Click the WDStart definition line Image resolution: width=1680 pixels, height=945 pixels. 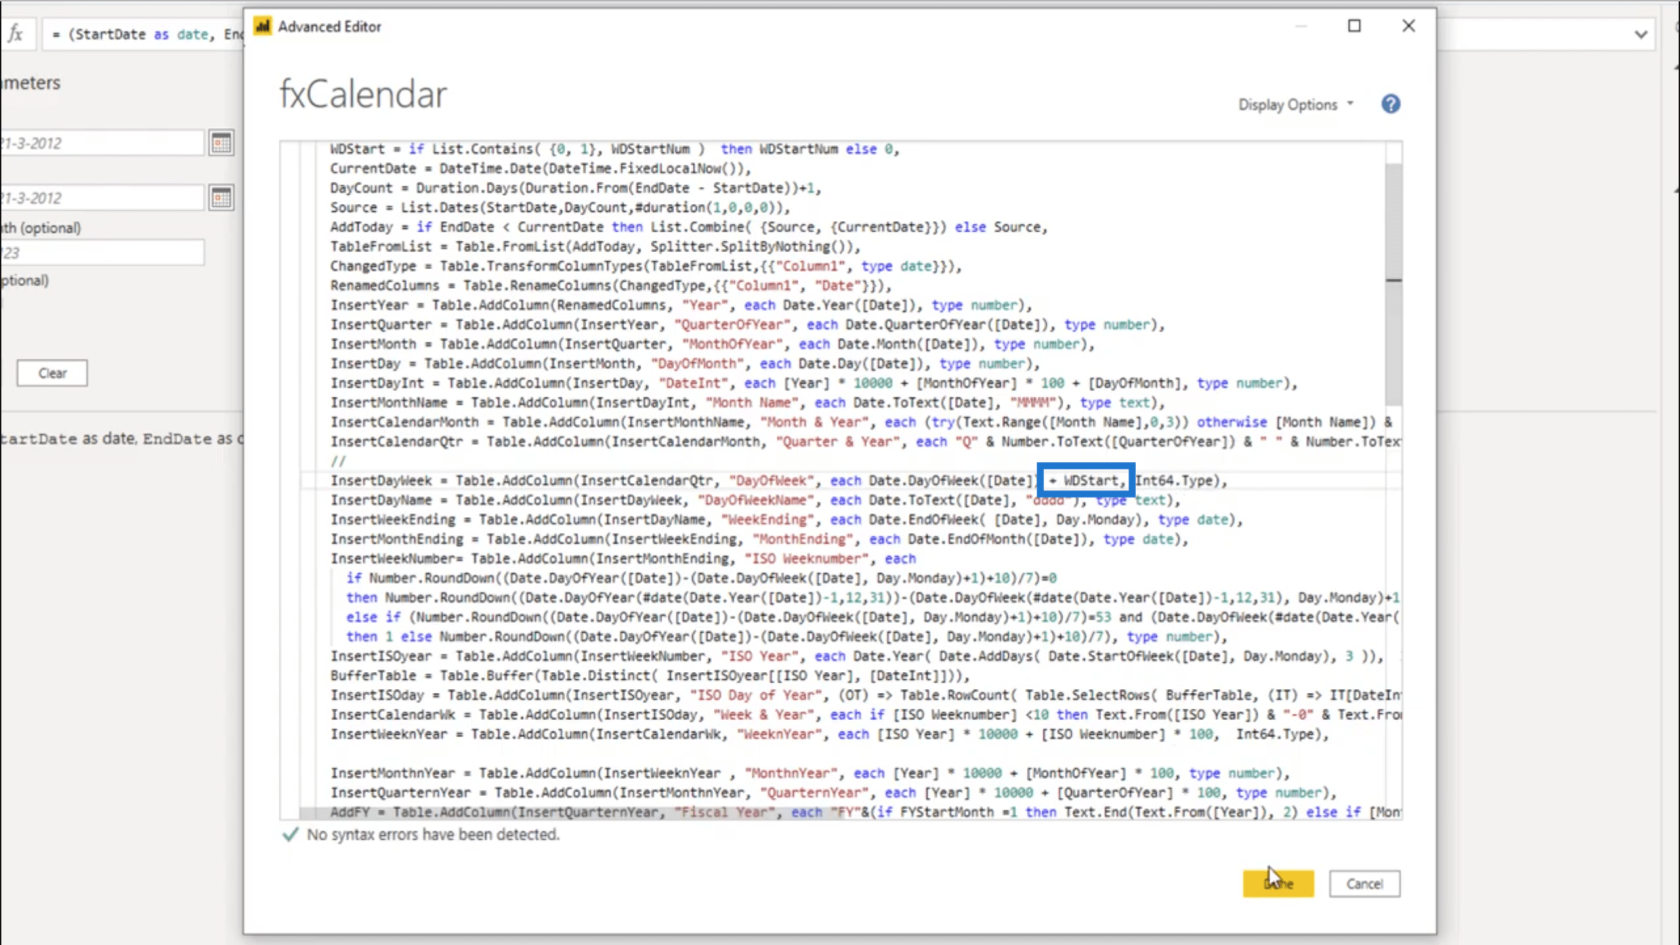pos(615,149)
